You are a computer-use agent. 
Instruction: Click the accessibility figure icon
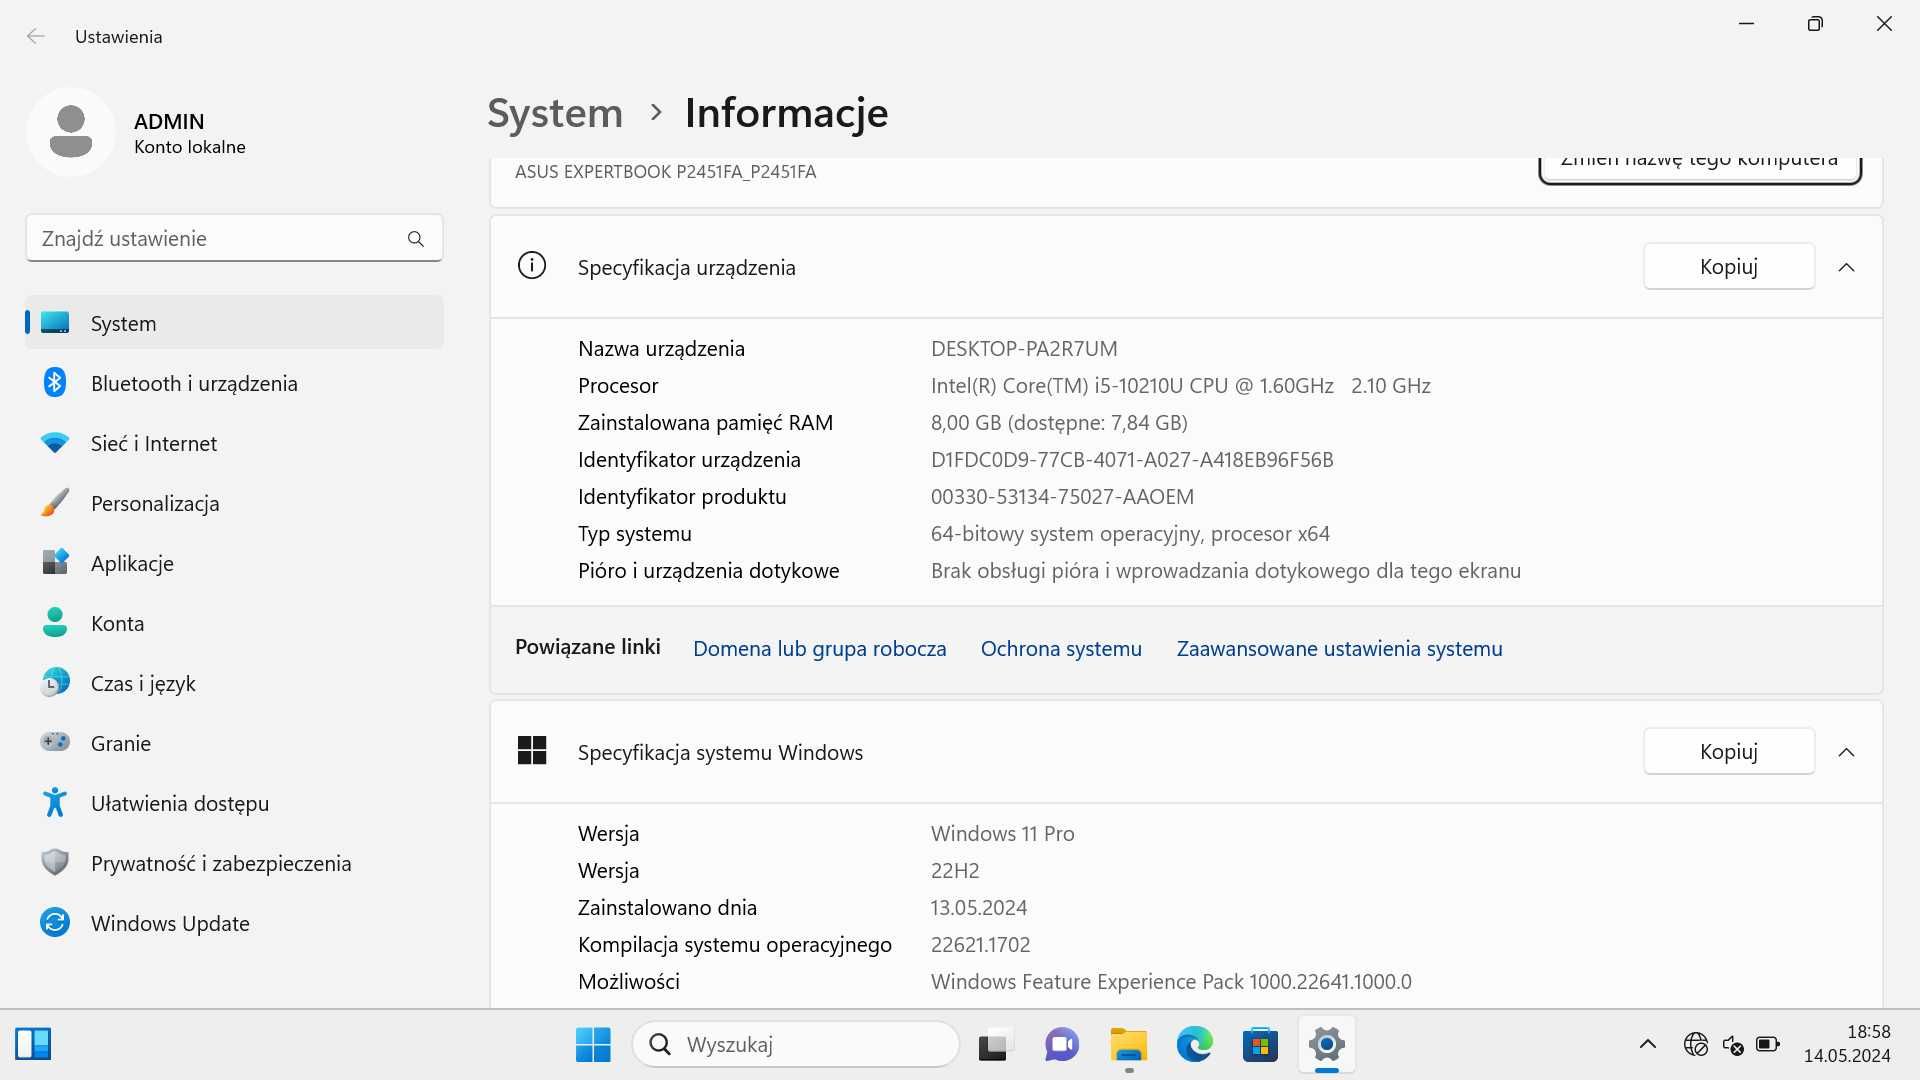(x=55, y=802)
